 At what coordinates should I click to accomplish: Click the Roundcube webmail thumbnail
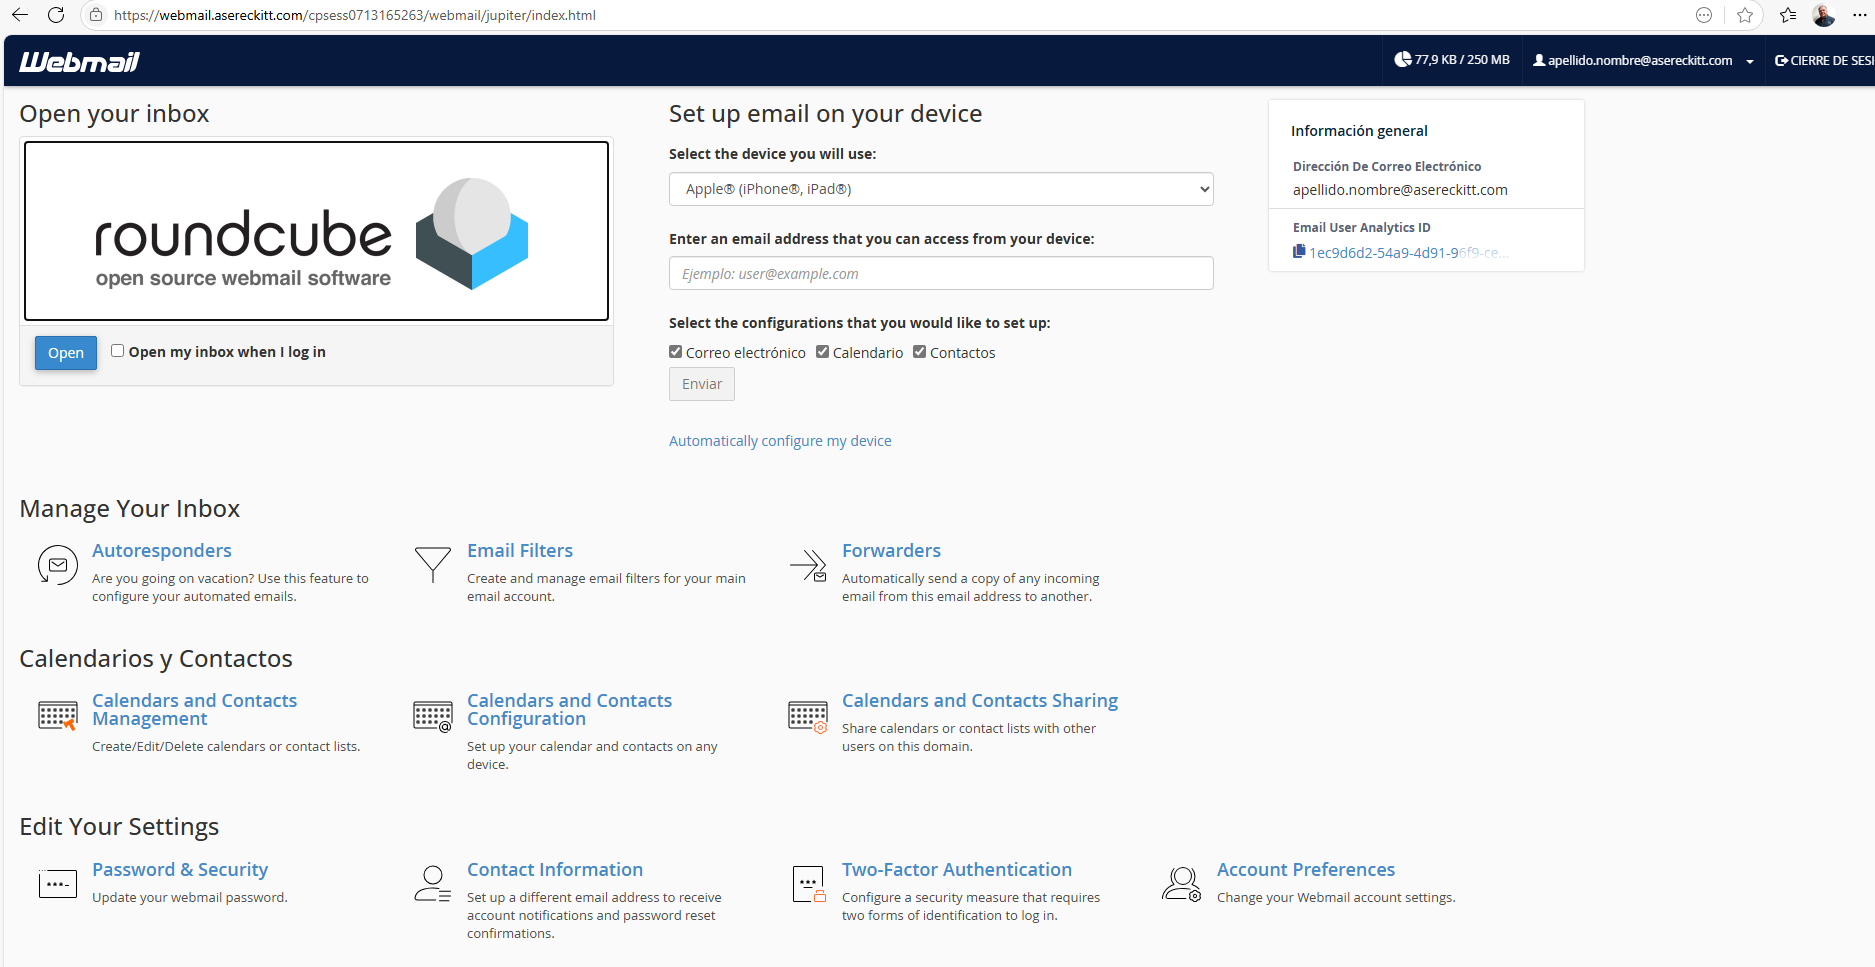click(x=316, y=231)
